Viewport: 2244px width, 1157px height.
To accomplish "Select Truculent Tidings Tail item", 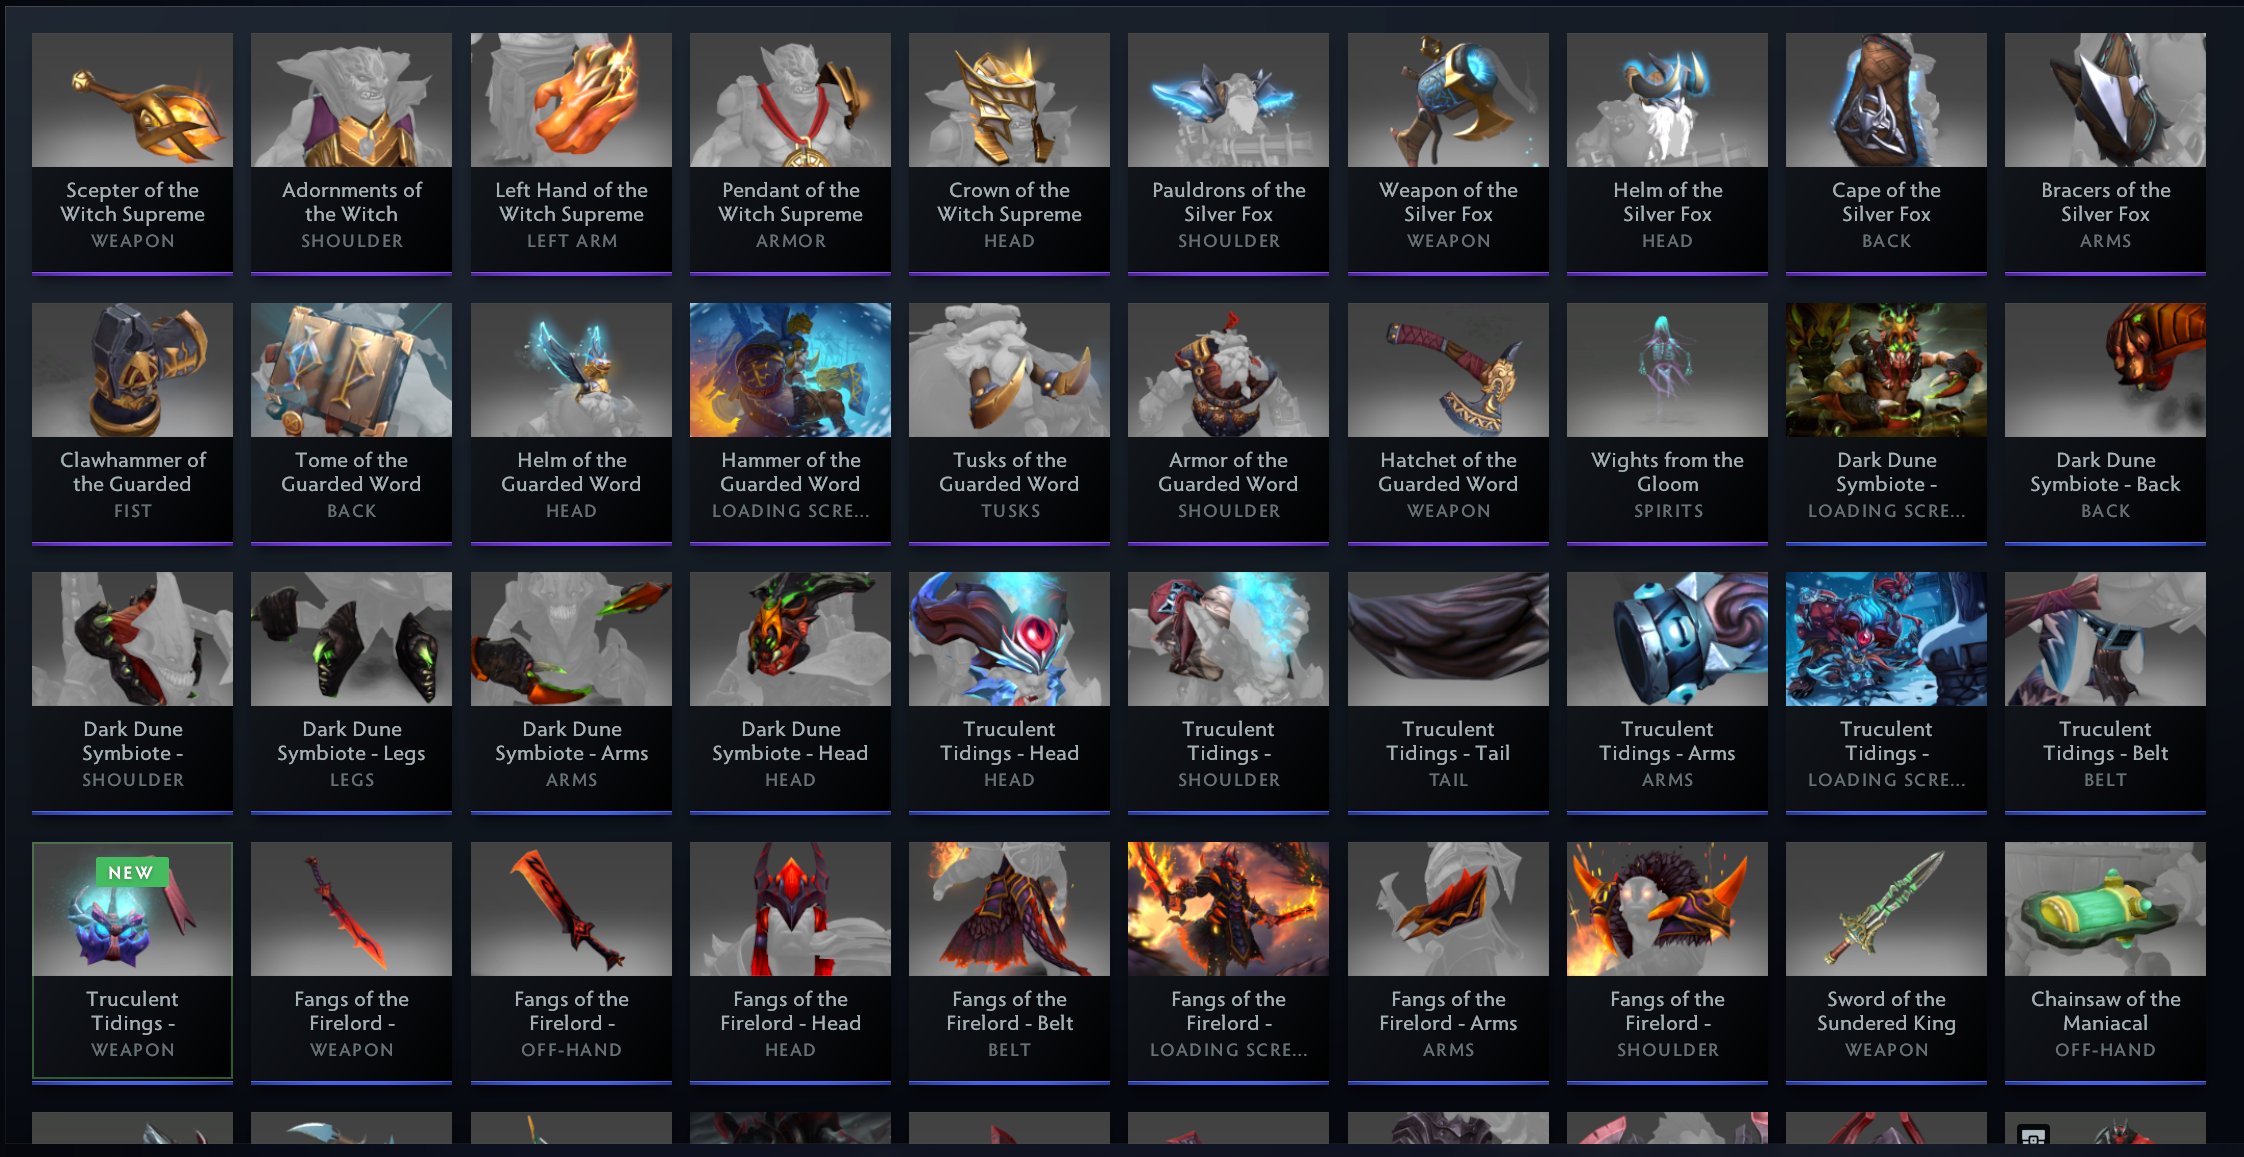I will [1448, 692].
